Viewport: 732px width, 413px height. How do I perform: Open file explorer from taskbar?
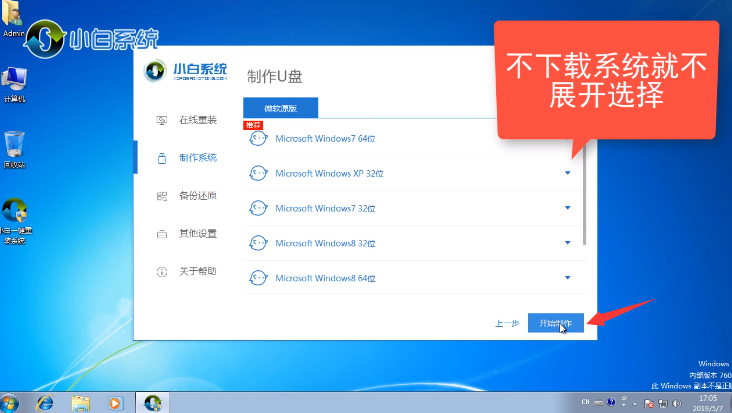(80, 403)
